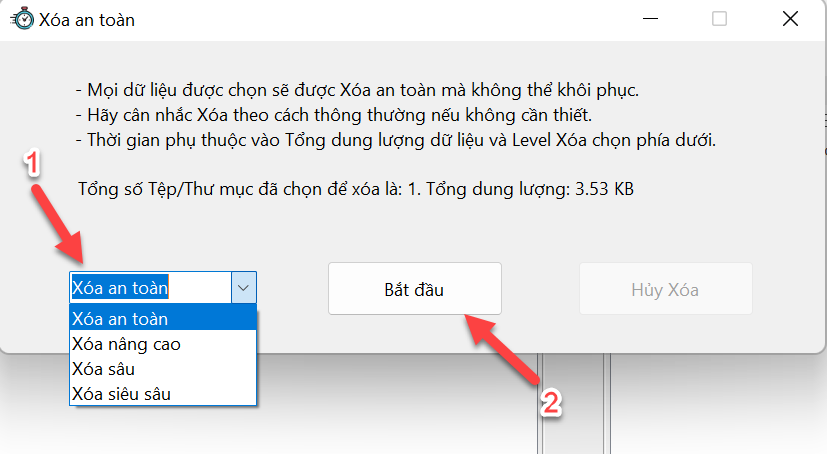Click the Tổng dung lượng 3.53 KB line
The height and width of the screenshot is (454, 827).
coord(356,189)
